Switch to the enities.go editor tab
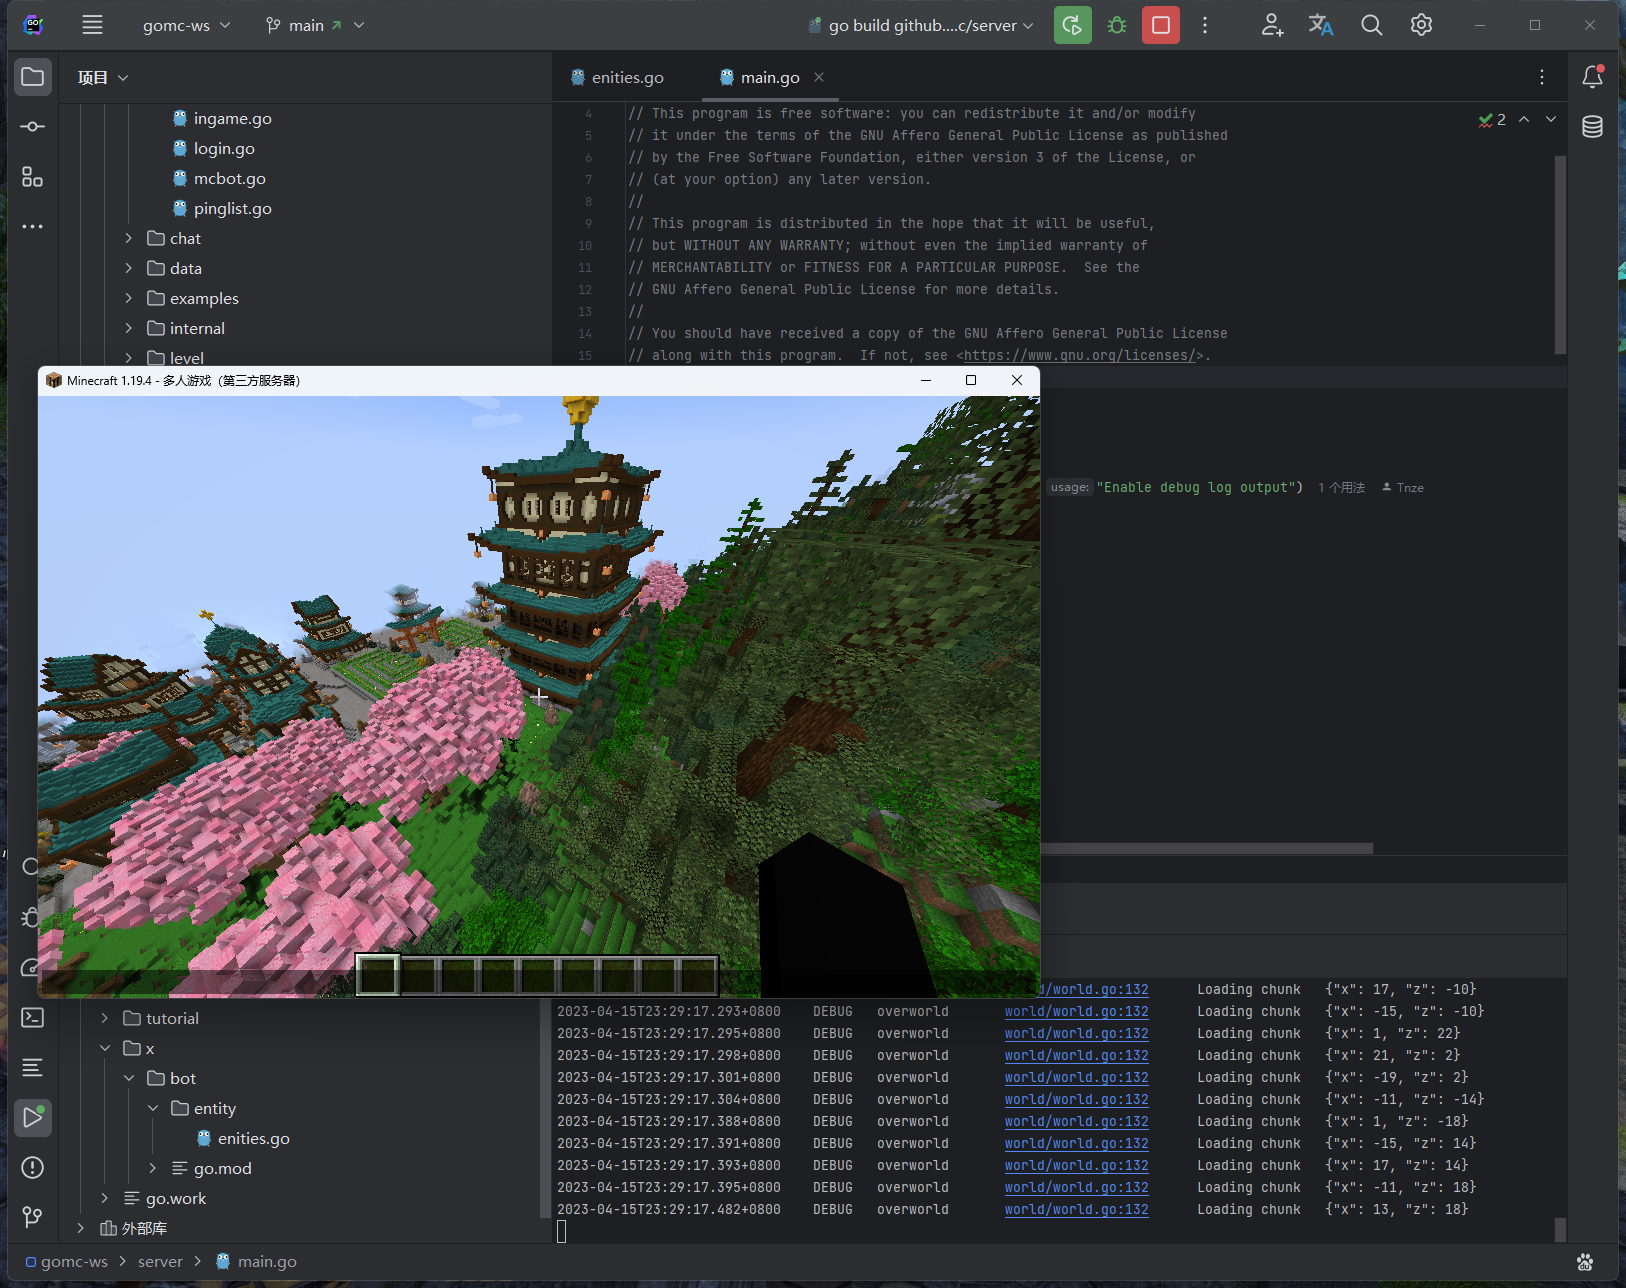 coord(617,77)
